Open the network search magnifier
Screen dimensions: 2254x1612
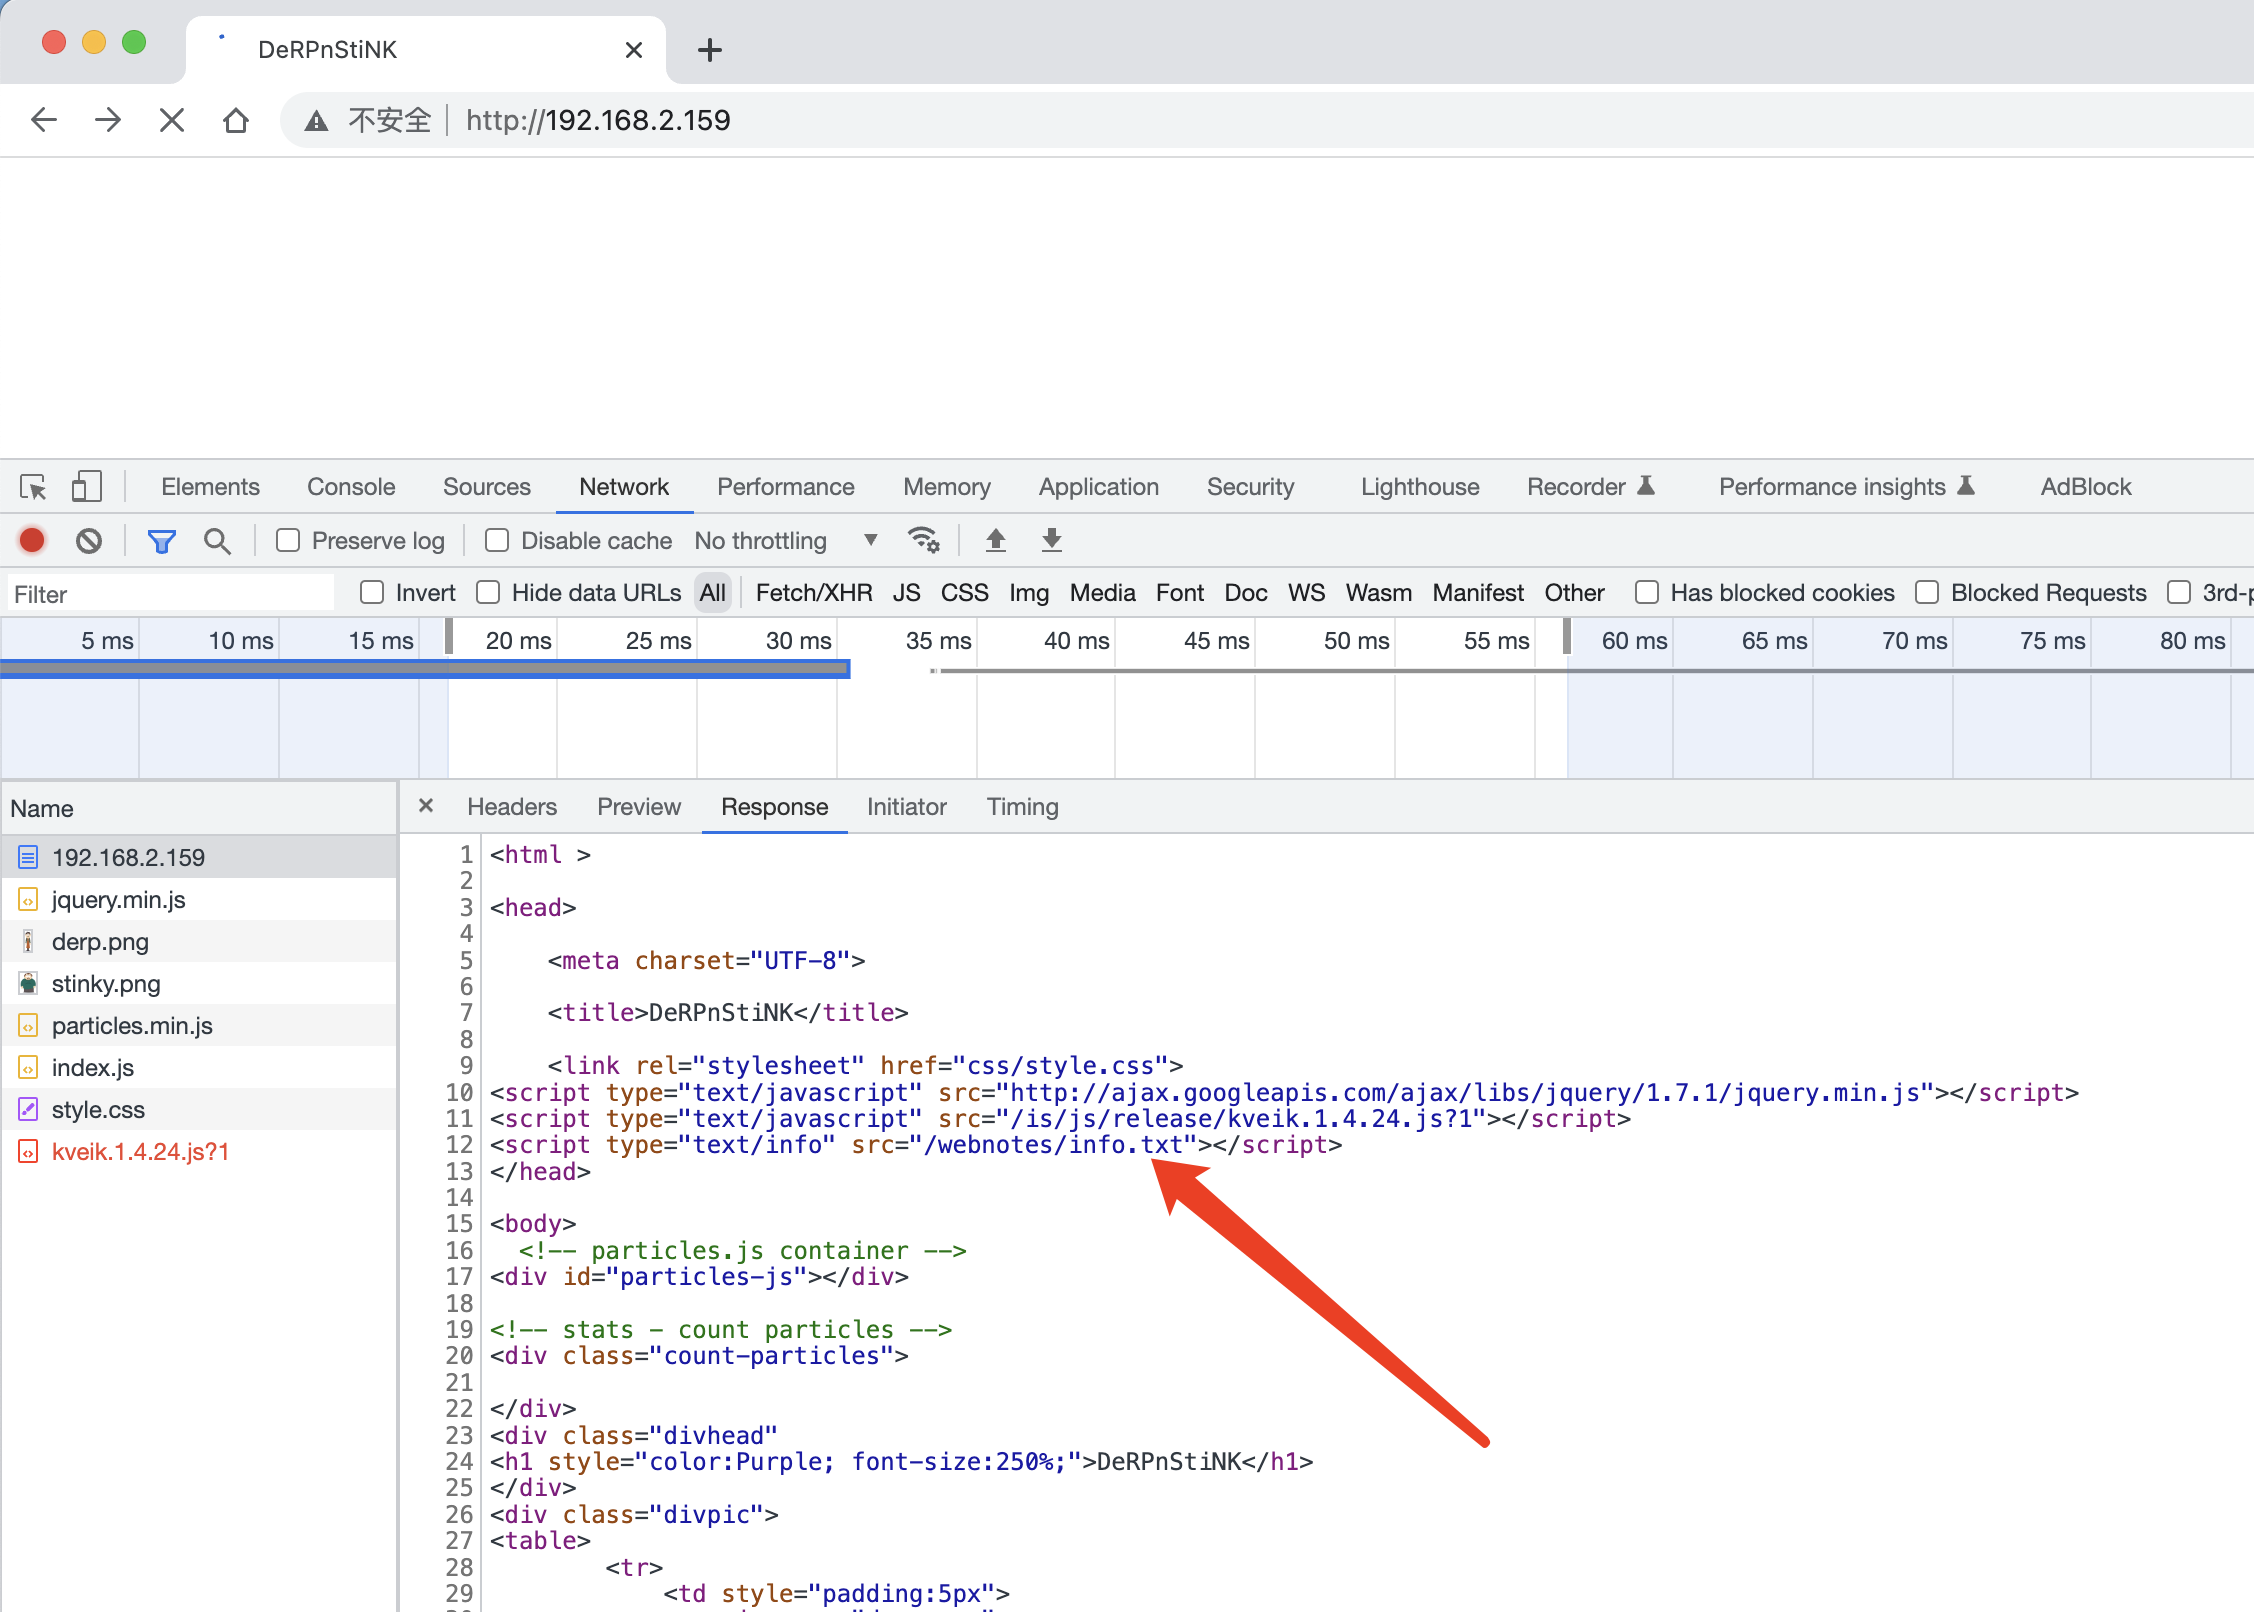(x=217, y=541)
